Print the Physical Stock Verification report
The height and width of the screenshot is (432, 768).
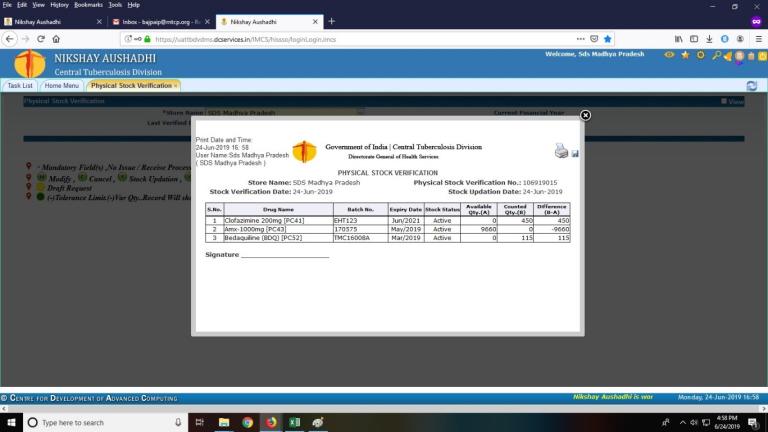561,151
